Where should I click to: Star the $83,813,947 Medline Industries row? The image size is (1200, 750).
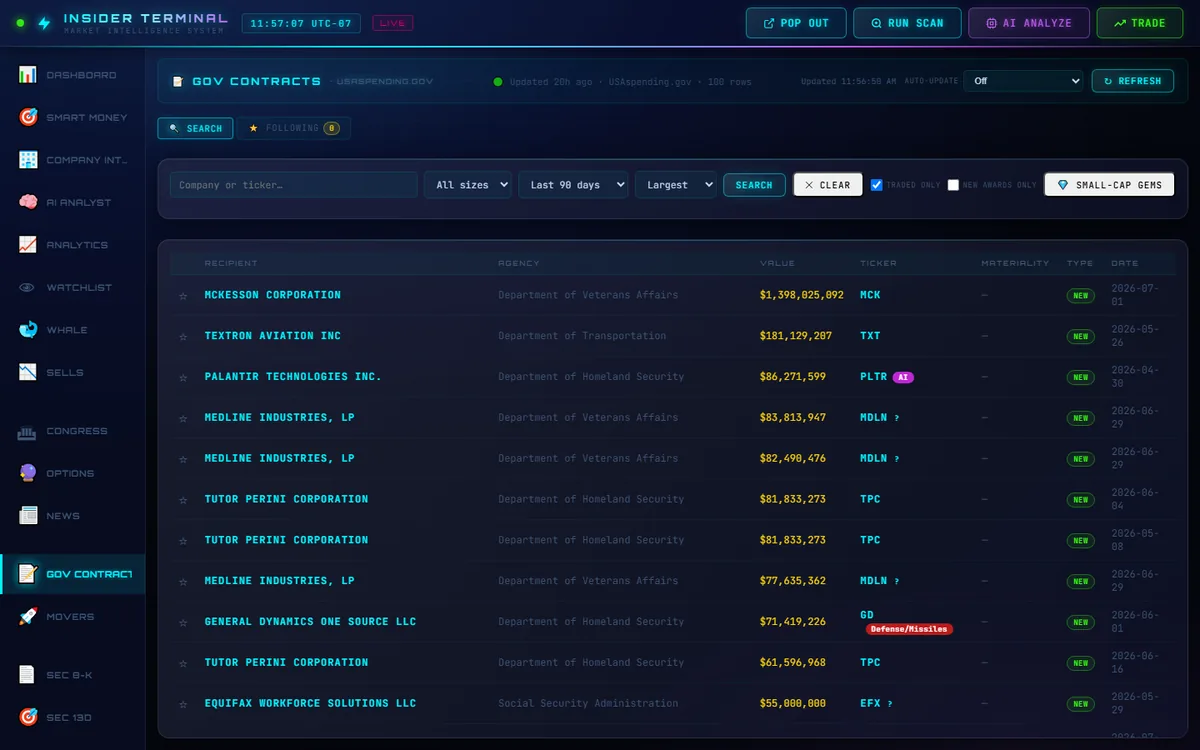coord(183,419)
